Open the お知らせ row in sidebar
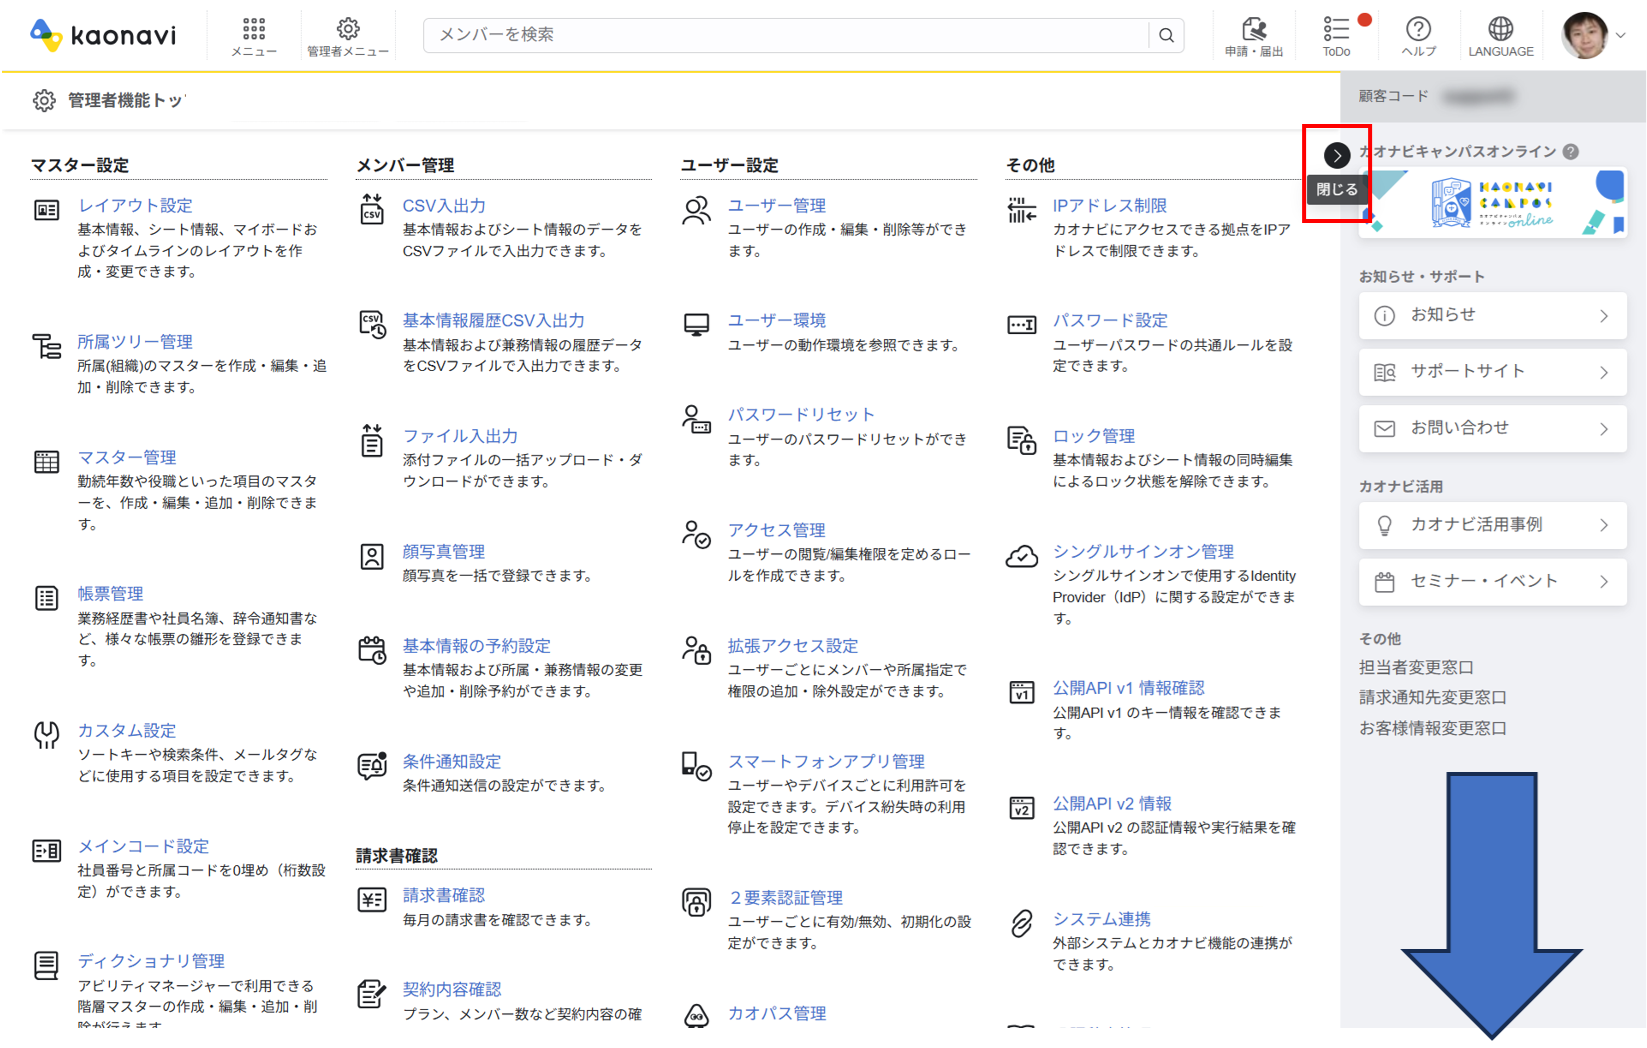This screenshot has width=1647, height=1048. (1492, 315)
